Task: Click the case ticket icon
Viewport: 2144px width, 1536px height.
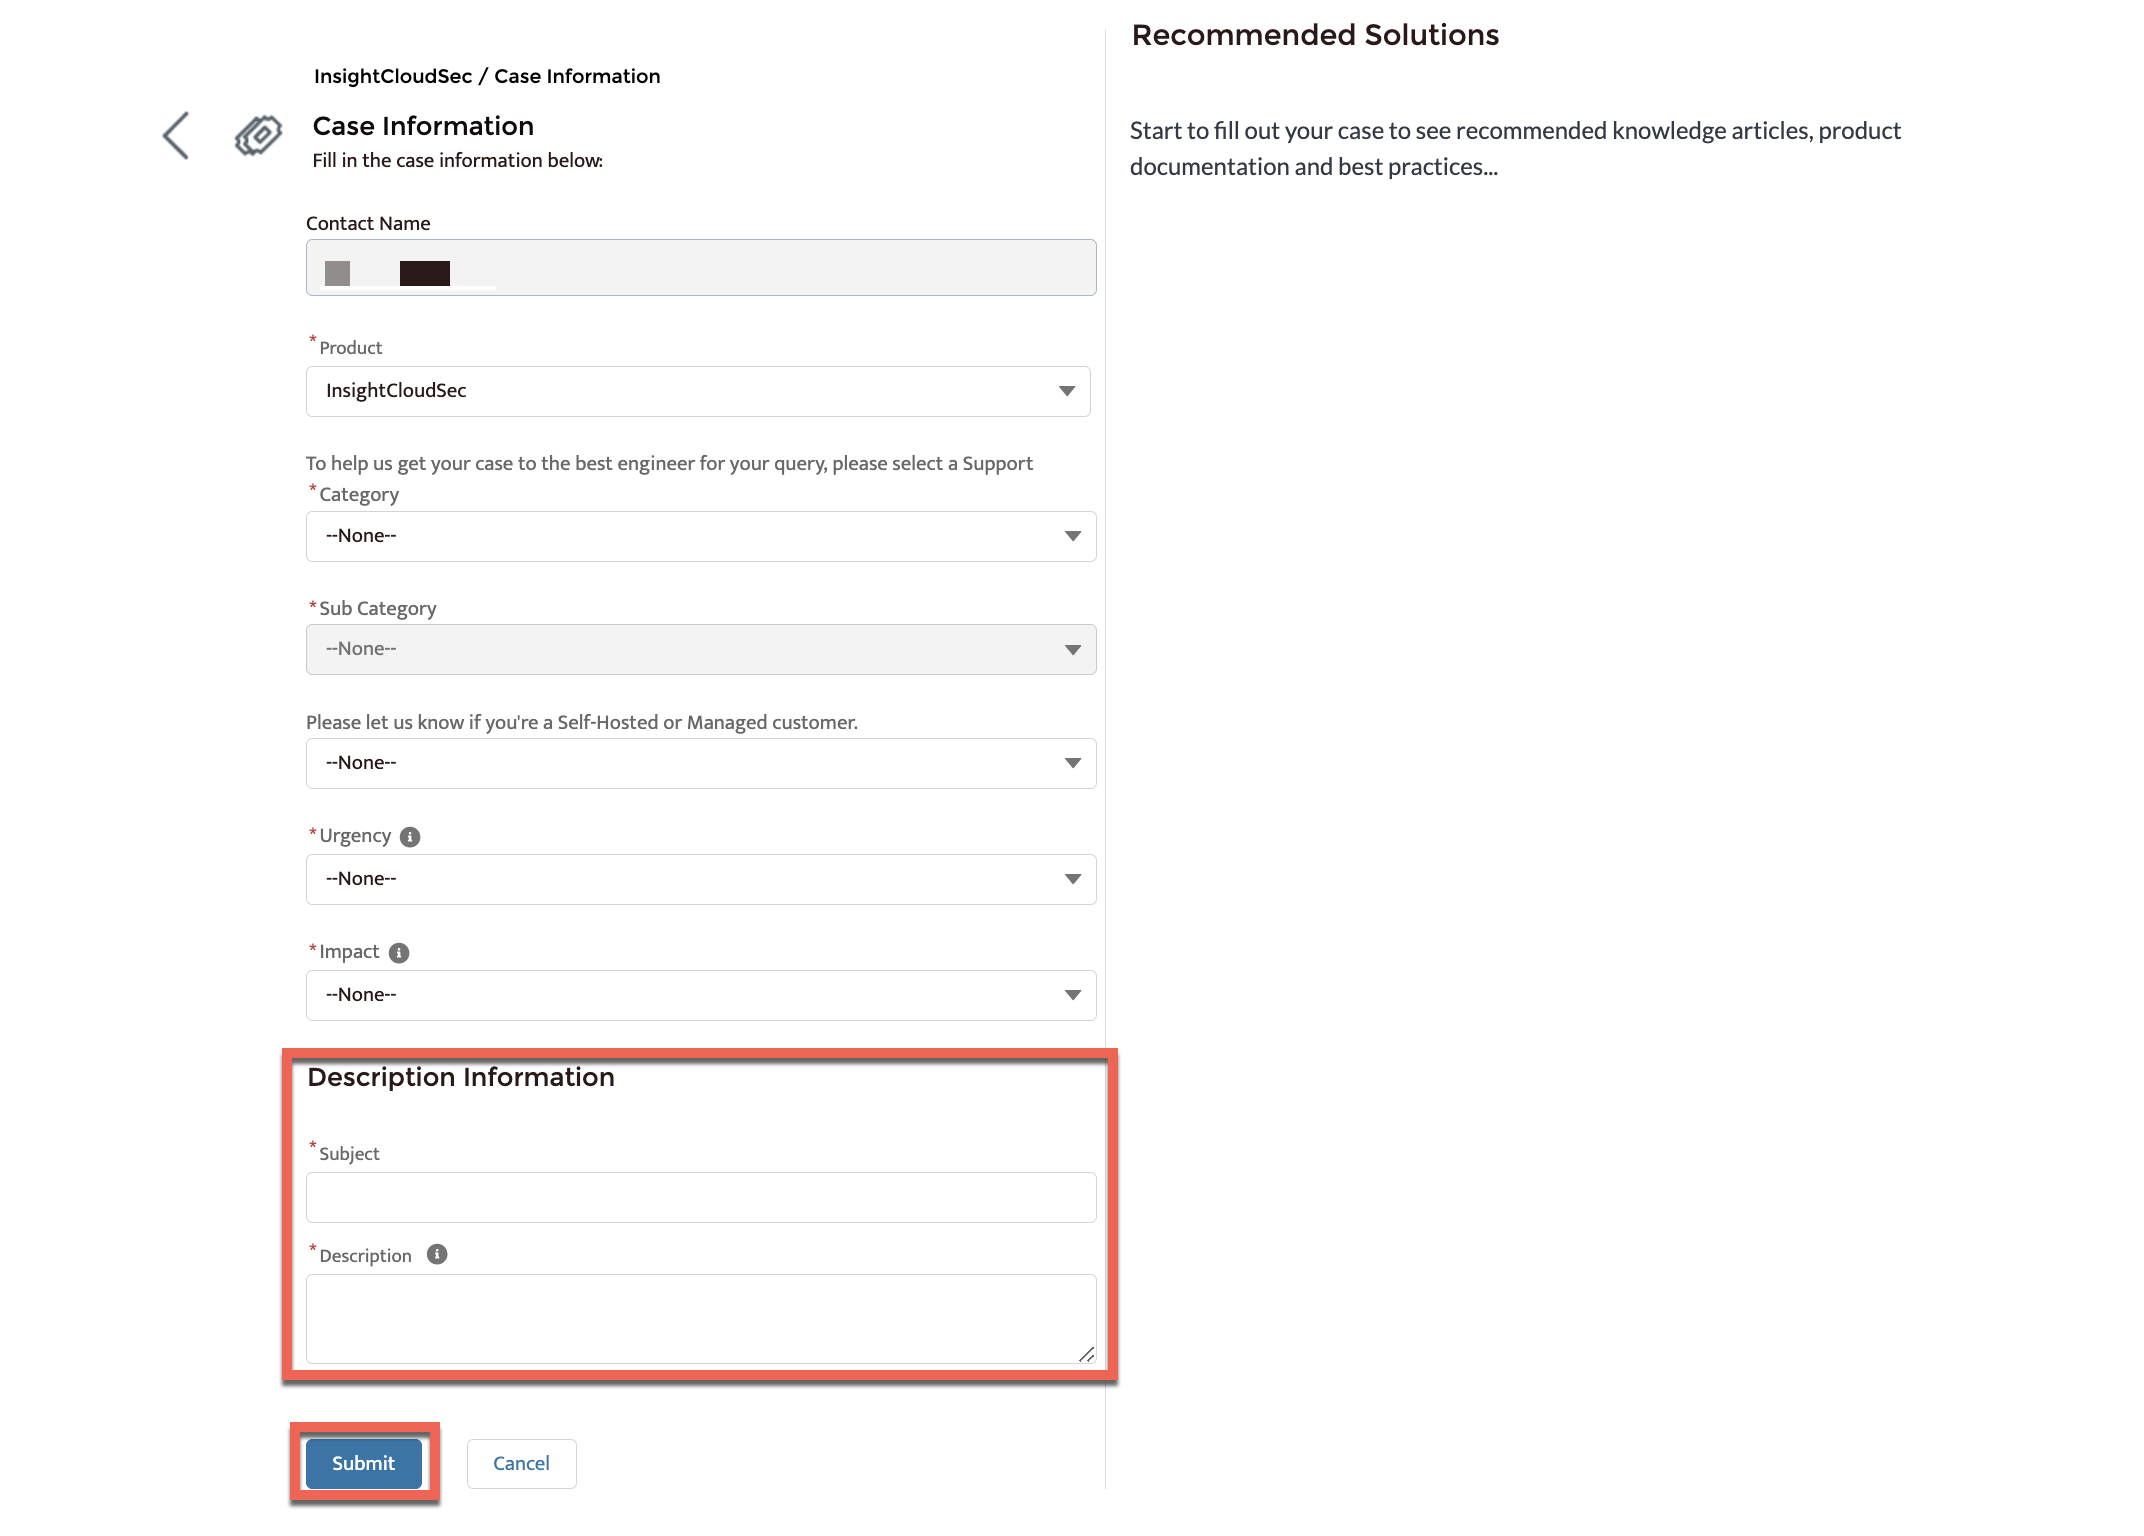Action: [x=258, y=135]
